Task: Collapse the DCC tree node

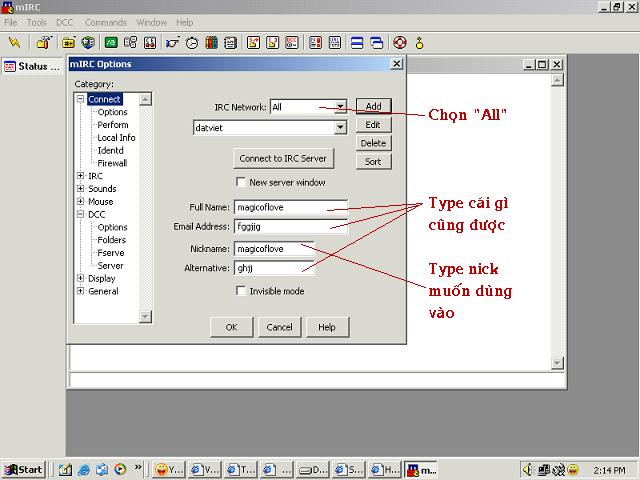Action: 80,214
